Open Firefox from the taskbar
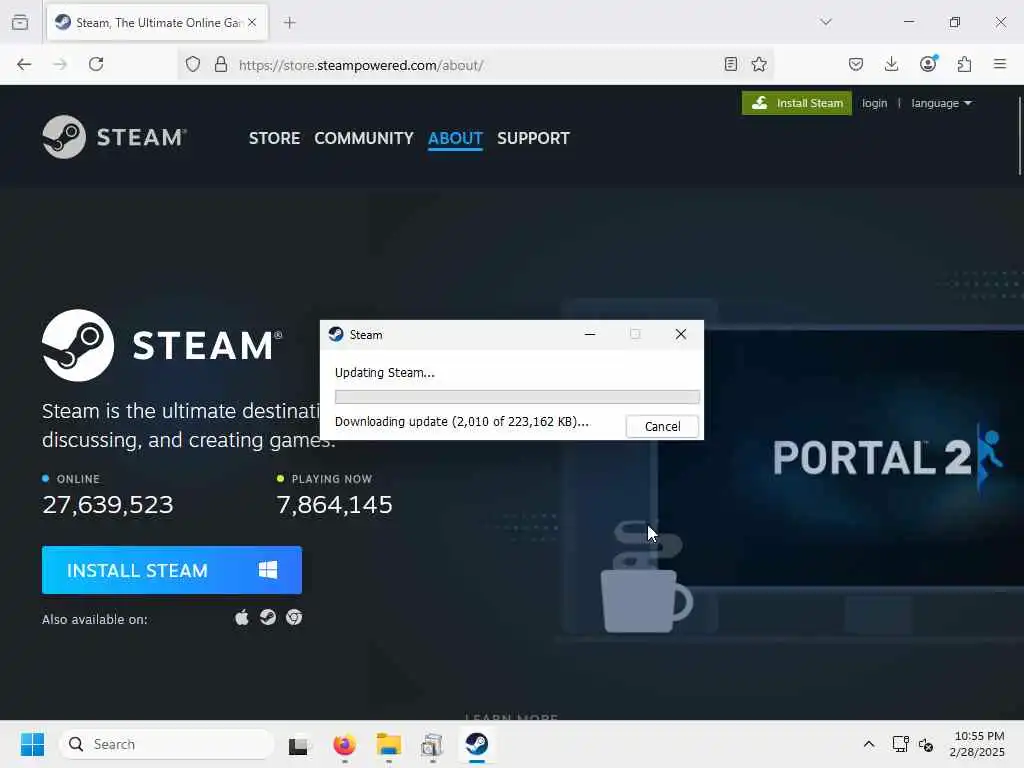This screenshot has height=768, width=1024. (x=344, y=744)
